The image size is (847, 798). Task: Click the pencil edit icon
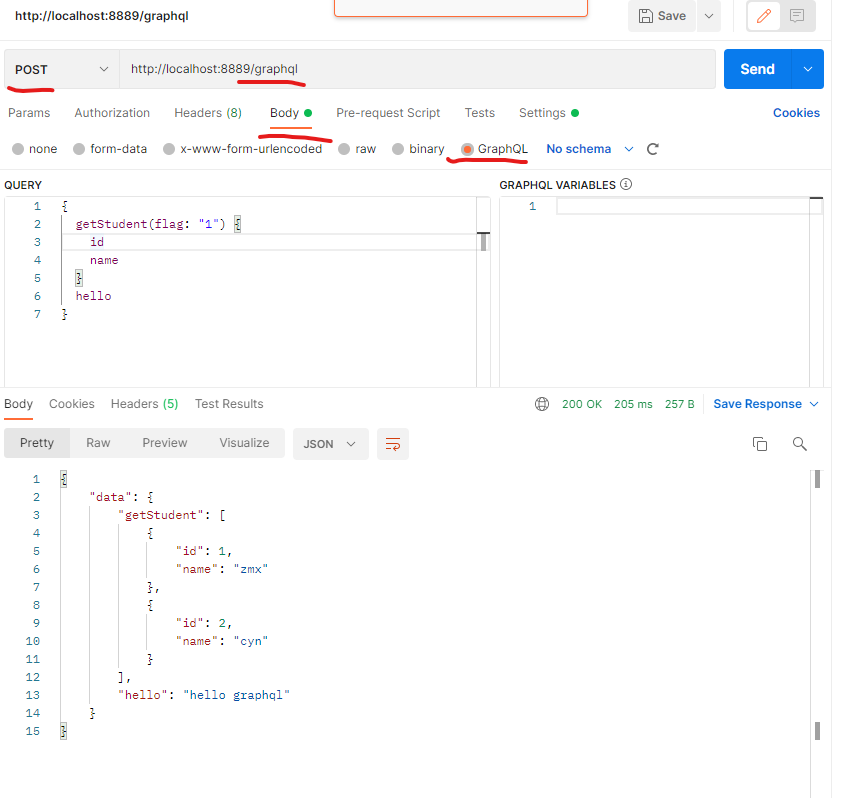(765, 16)
